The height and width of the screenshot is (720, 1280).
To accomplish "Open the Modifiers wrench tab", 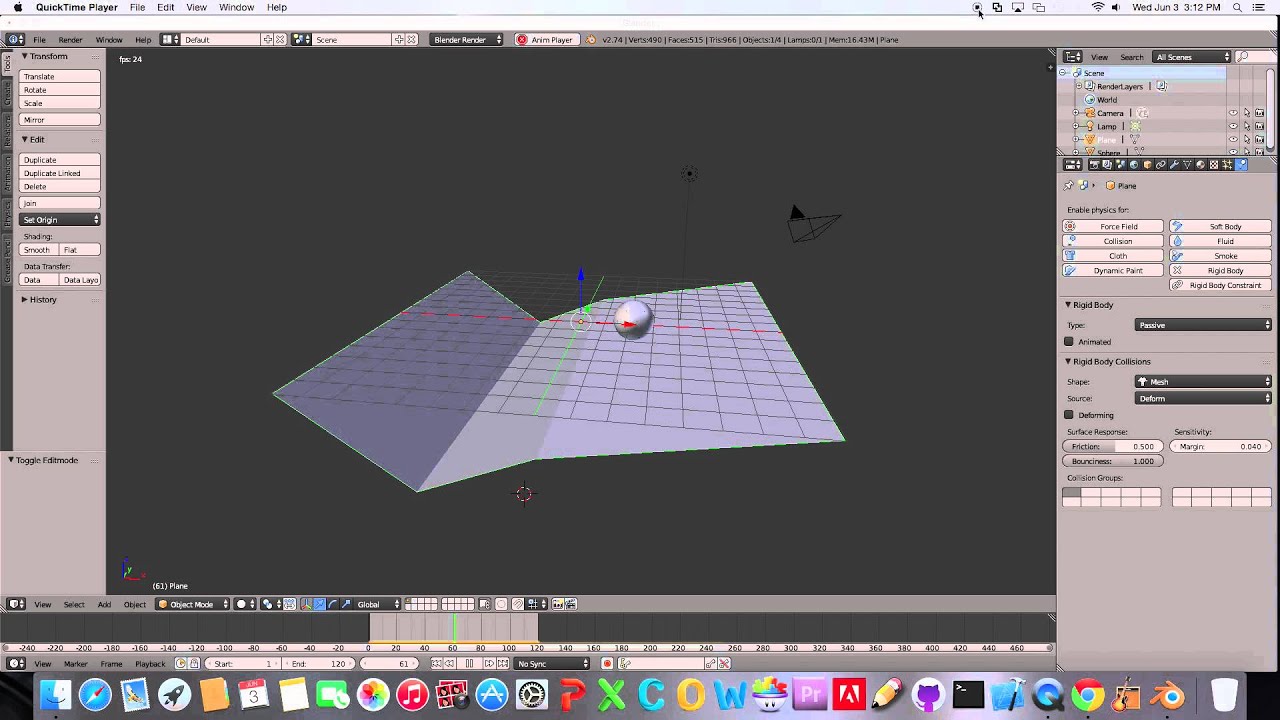I will click(1174, 164).
